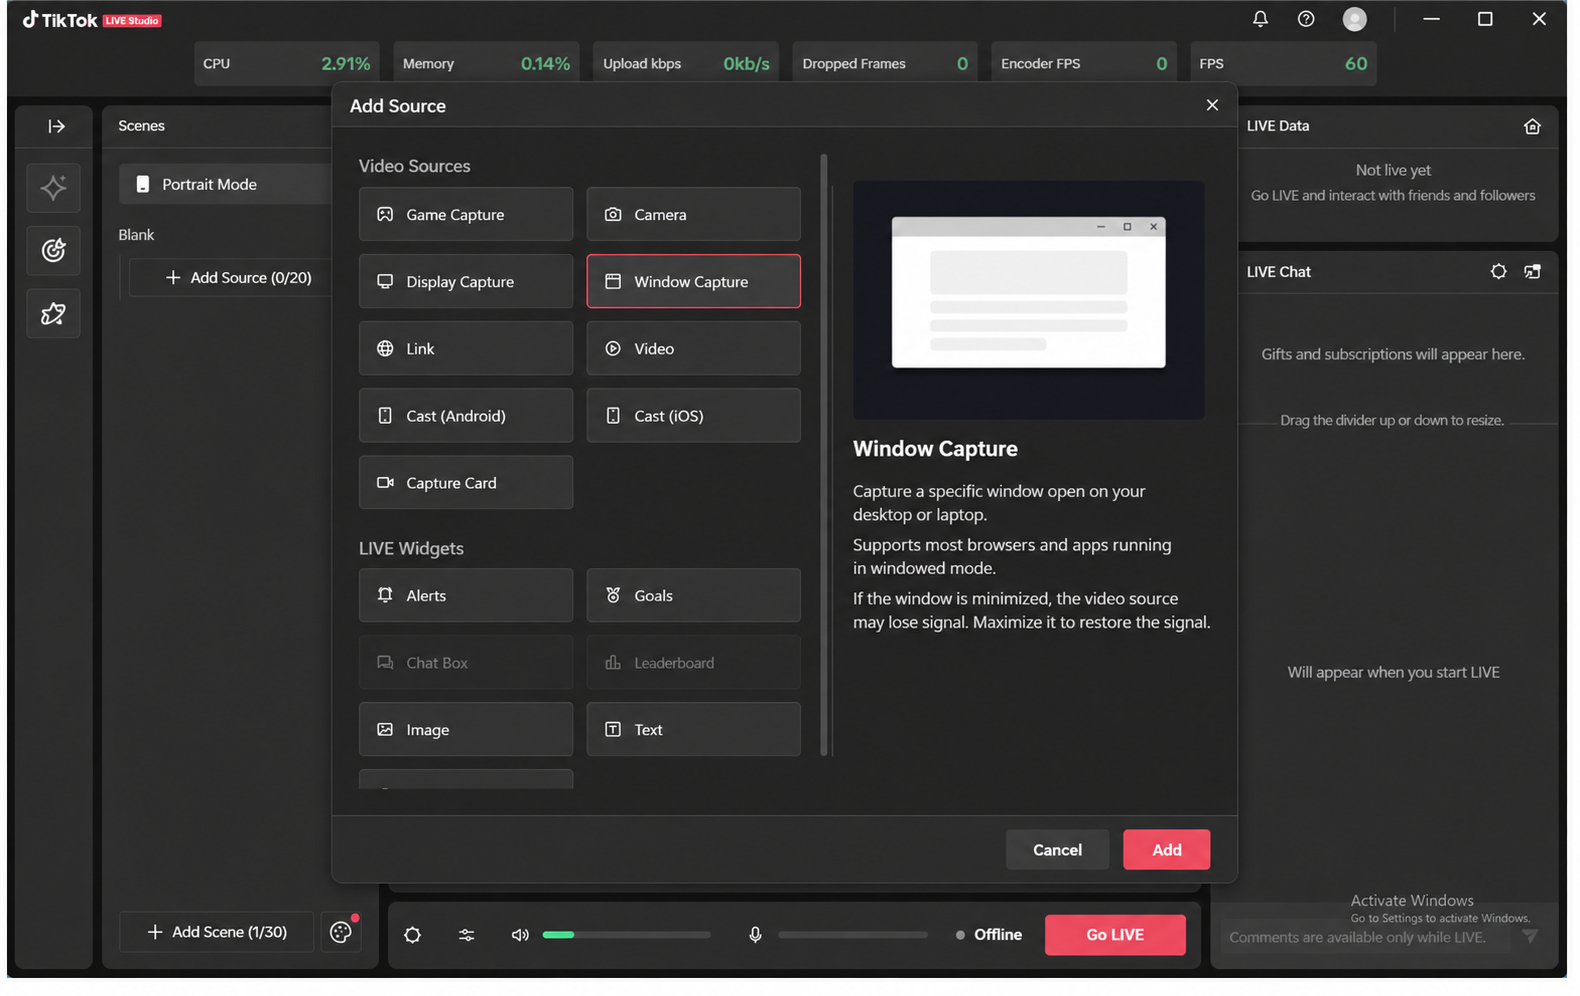The width and height of the screenshot is (1580, 996).
Task: Open the star rocket sidebar icon
Action: [53, 313]
